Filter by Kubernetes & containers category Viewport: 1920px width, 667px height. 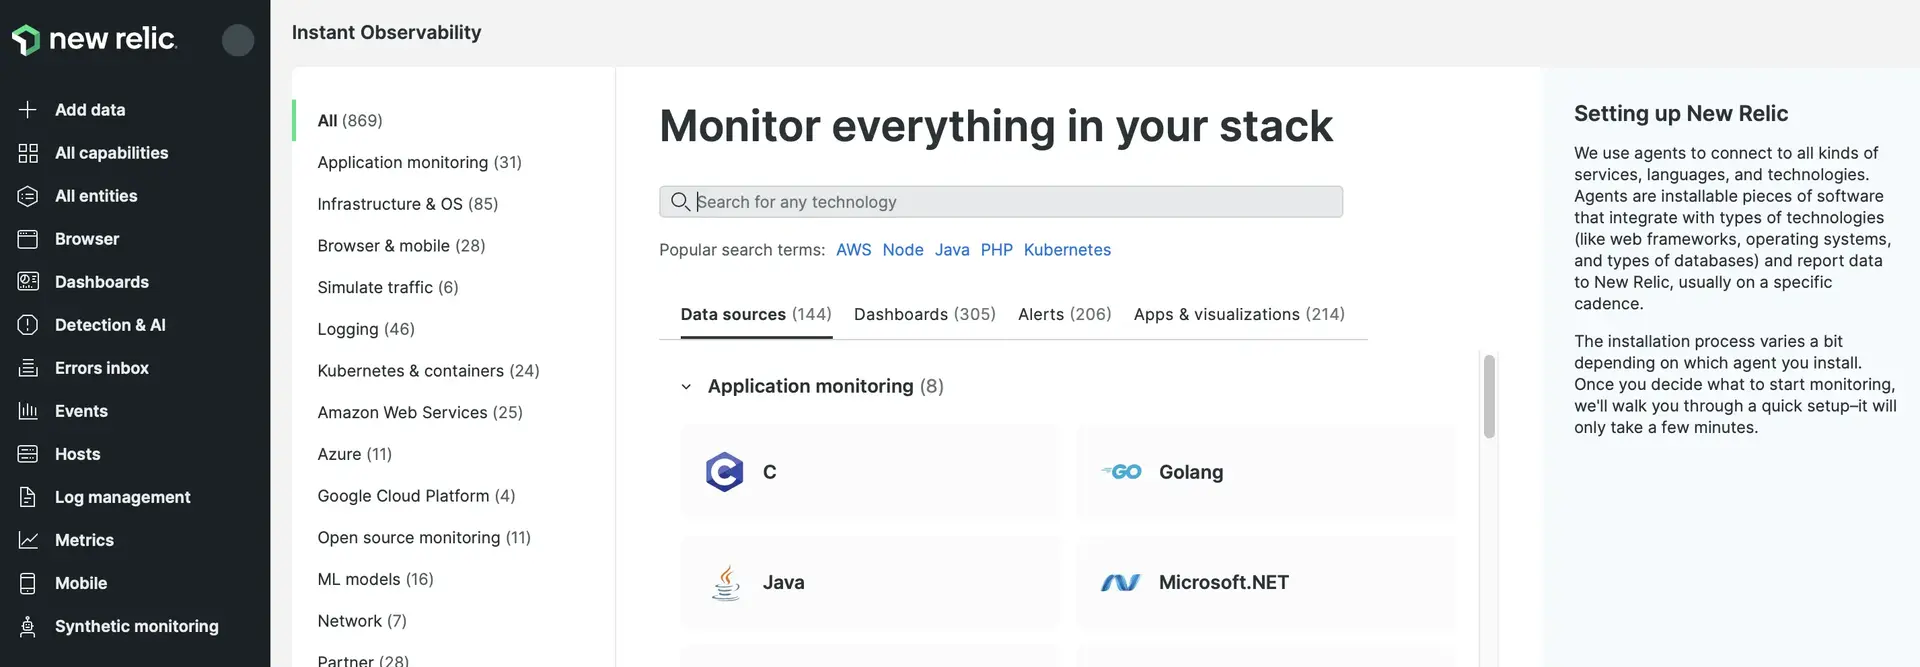pyautogui.click(x=428, y=371)
